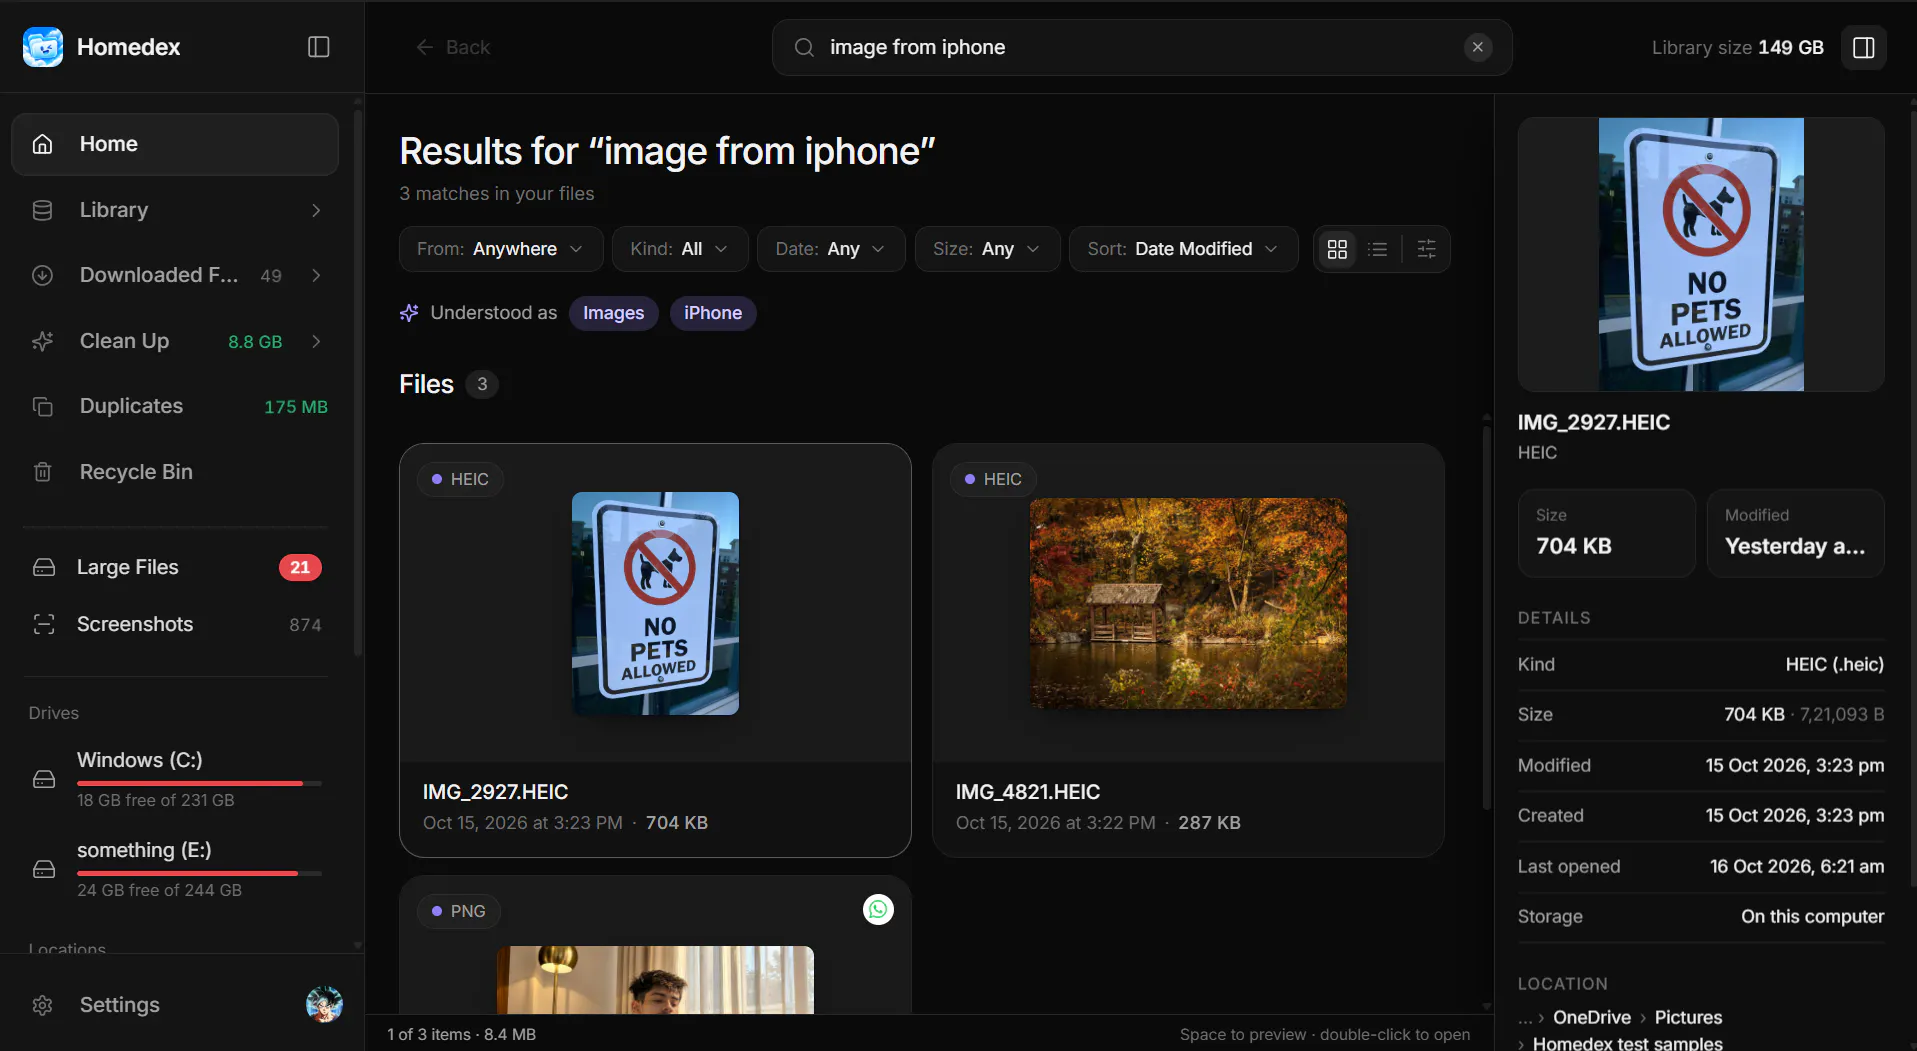Go Back using the arrow button

[x=453, y=47]
